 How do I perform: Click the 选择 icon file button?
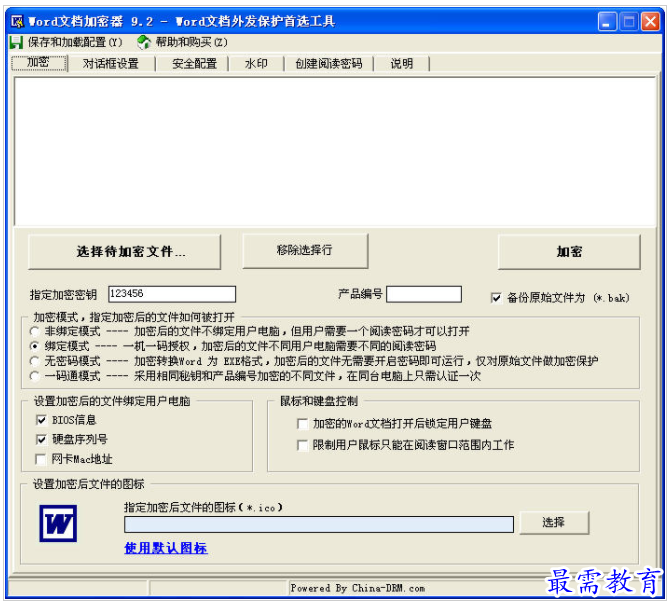554,523
